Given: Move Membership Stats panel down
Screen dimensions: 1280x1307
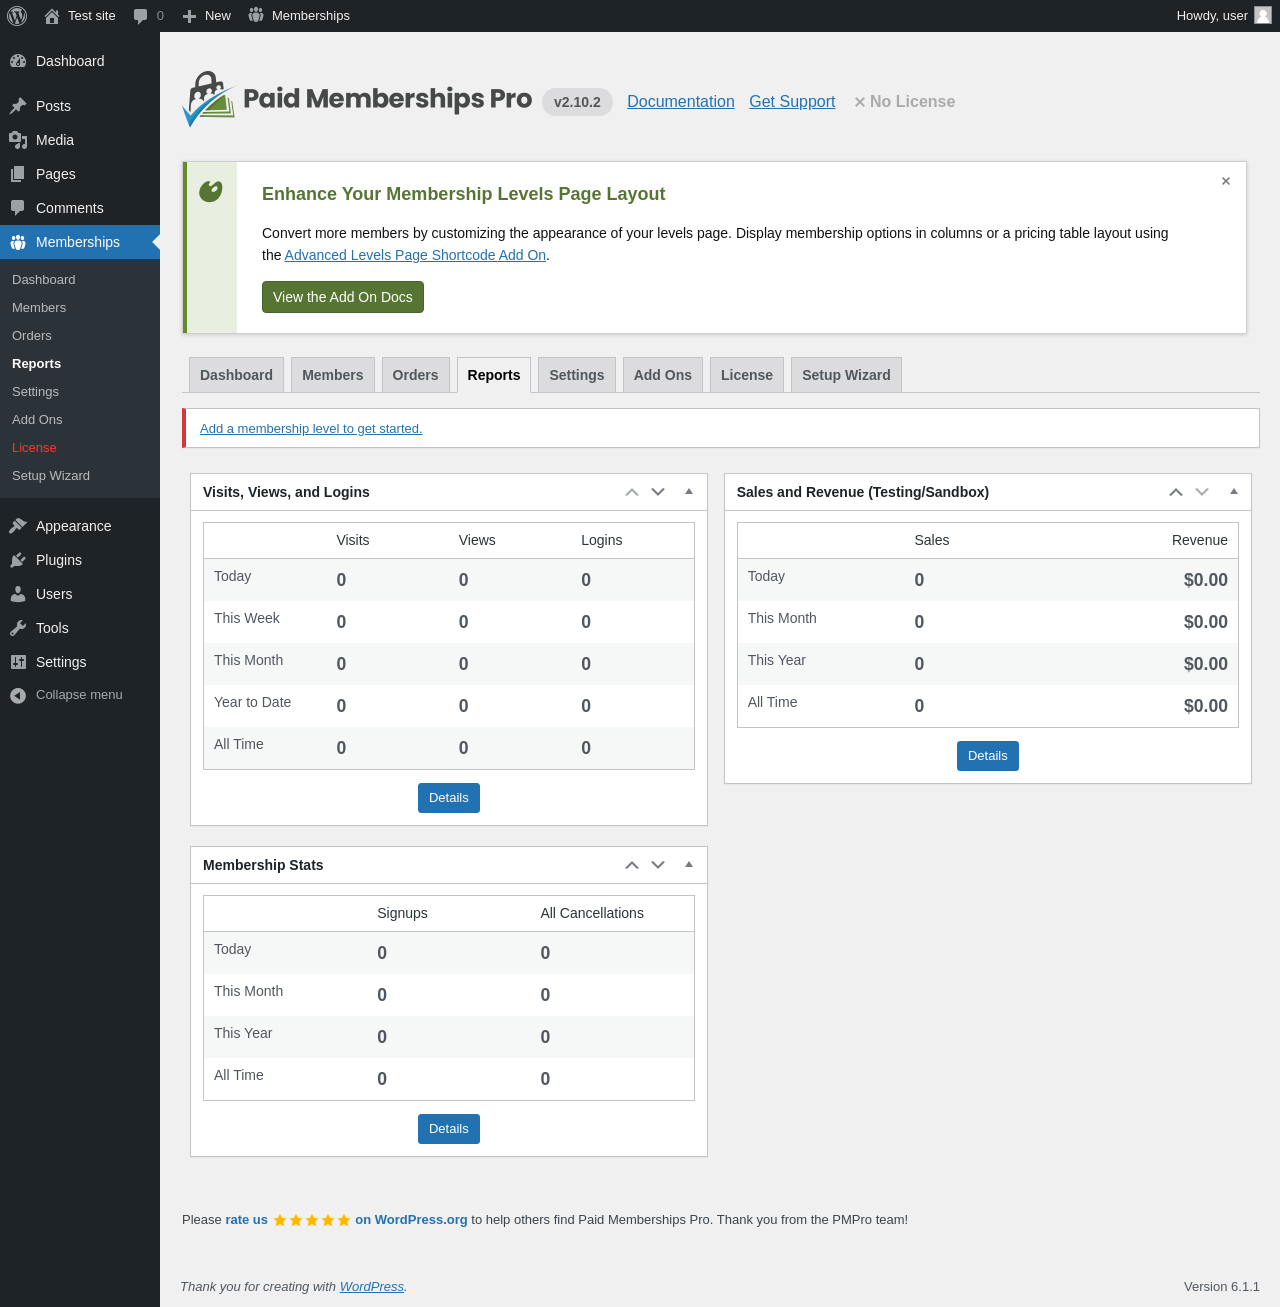Looking at the screenshot, I should click(658, 865).
